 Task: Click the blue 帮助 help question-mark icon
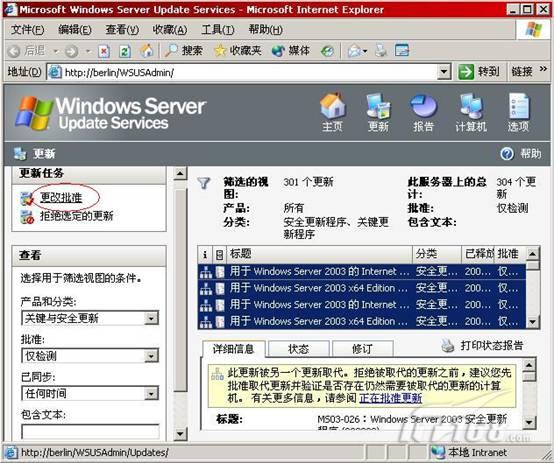[507, 154]
